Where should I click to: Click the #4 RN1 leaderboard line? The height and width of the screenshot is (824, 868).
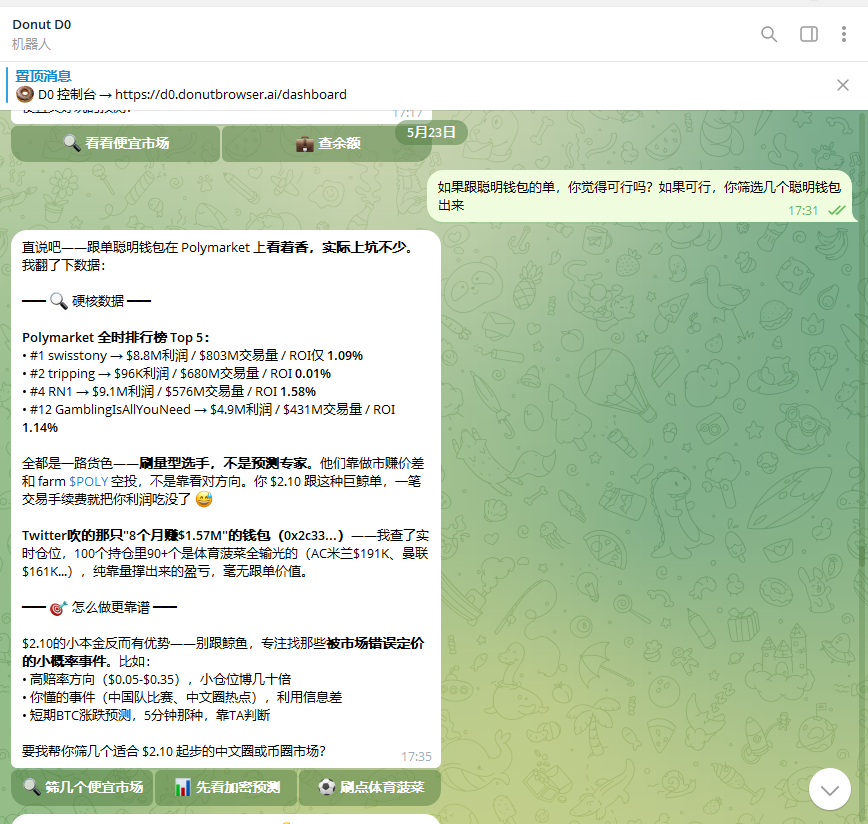coord(169,392)
